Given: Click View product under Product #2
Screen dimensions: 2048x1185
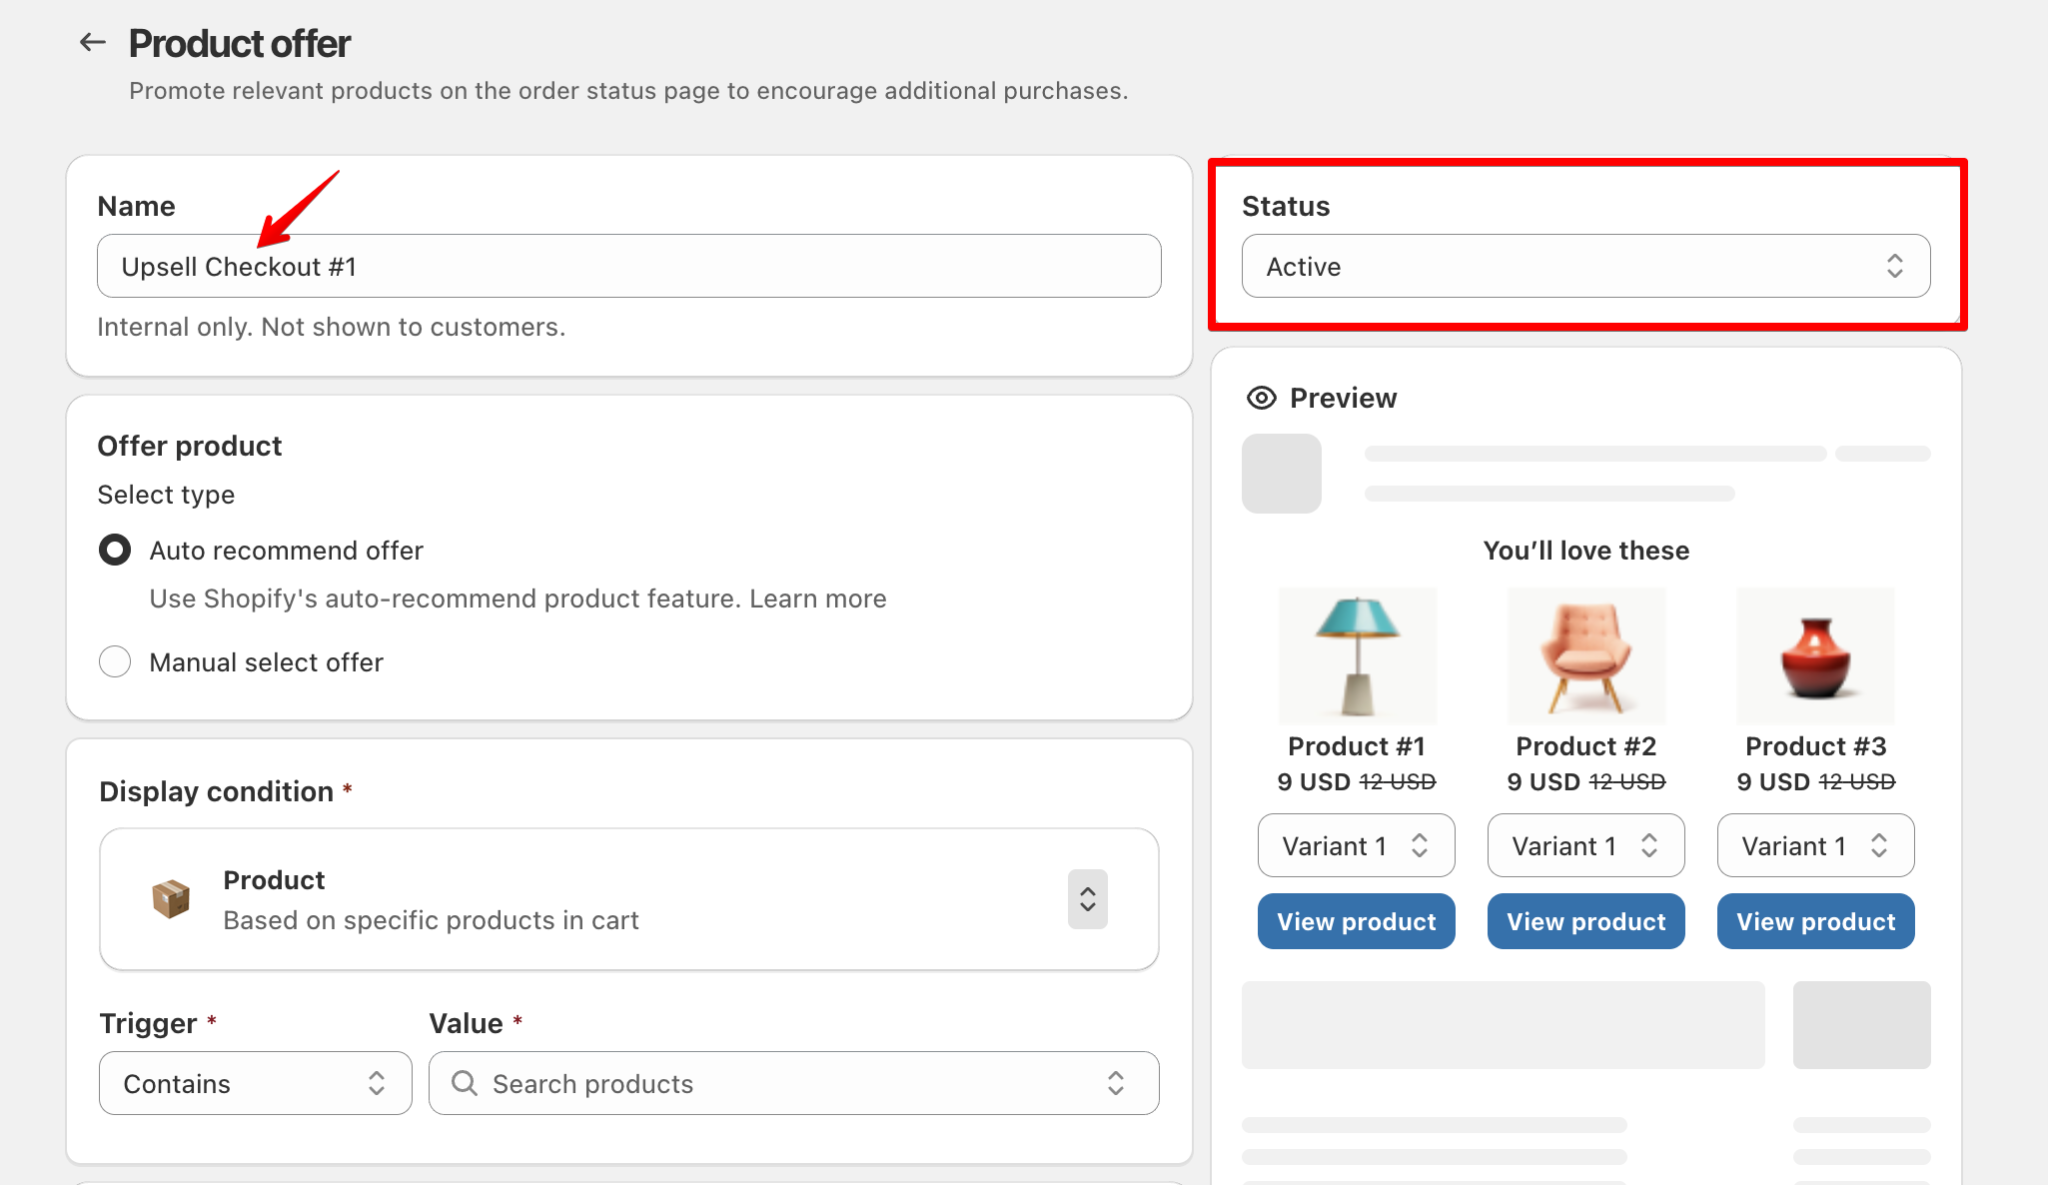Looking at the screenshot, I should coord(1585,921).
